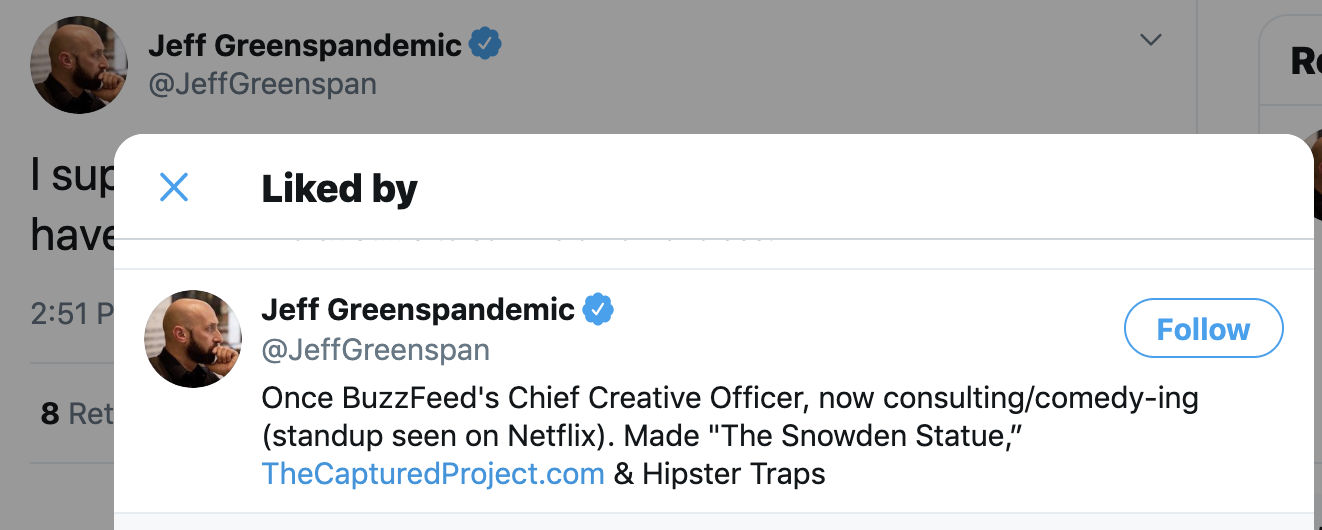The image size is (1322, 530).
Task: Click the Liked by dialog heading
Action: click(339, 188)
